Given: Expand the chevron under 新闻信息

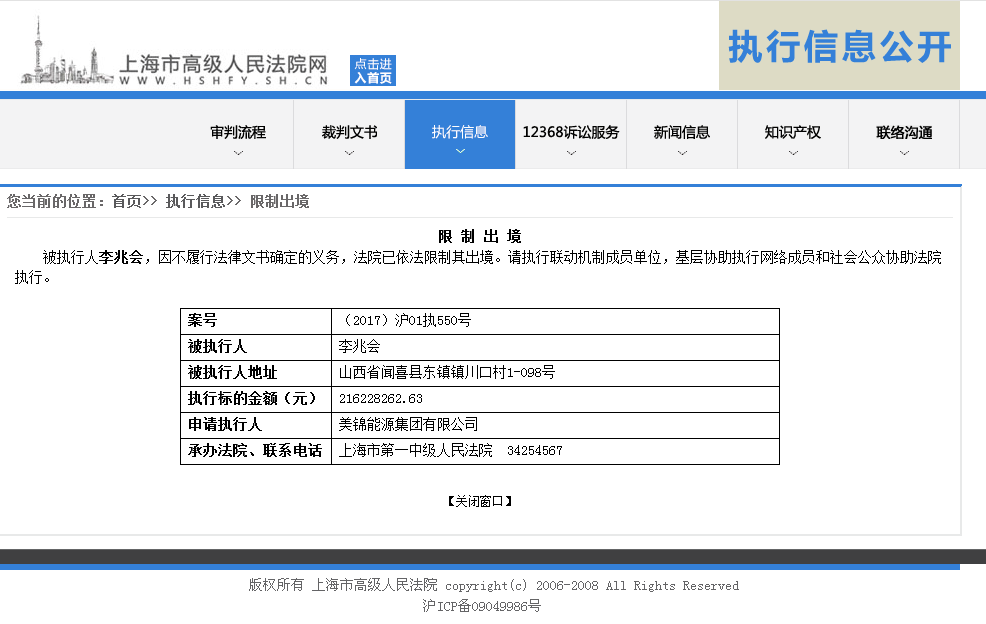Looking at the screenshot, I should (x=682, y=153).
